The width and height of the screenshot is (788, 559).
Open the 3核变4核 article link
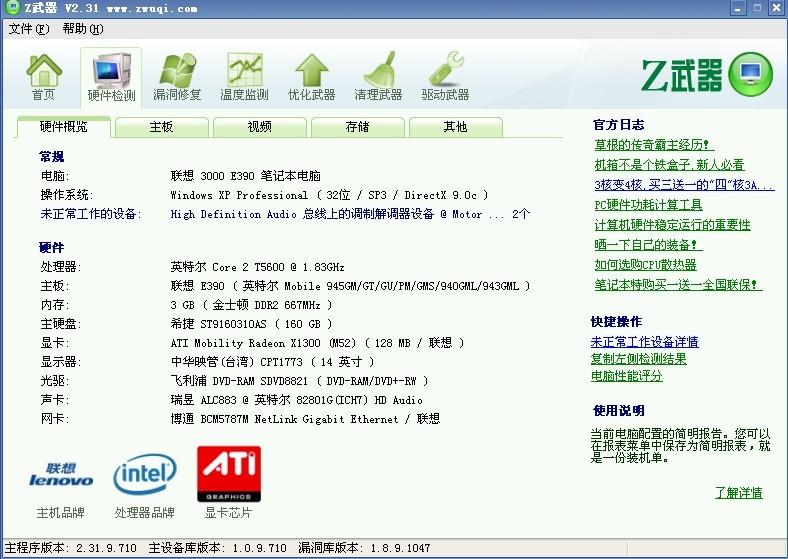(684, 185)
